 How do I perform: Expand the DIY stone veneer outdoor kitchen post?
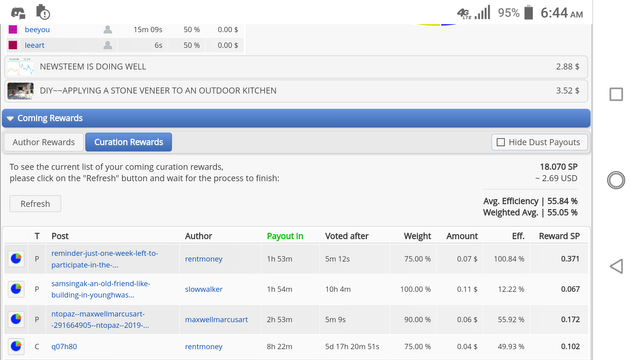pos(296,91)
